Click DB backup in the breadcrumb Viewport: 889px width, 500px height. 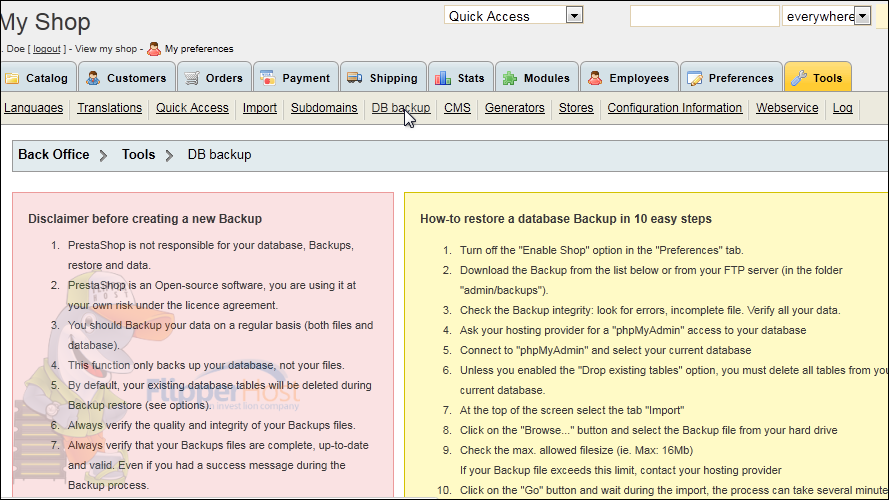tap(219, 155)
